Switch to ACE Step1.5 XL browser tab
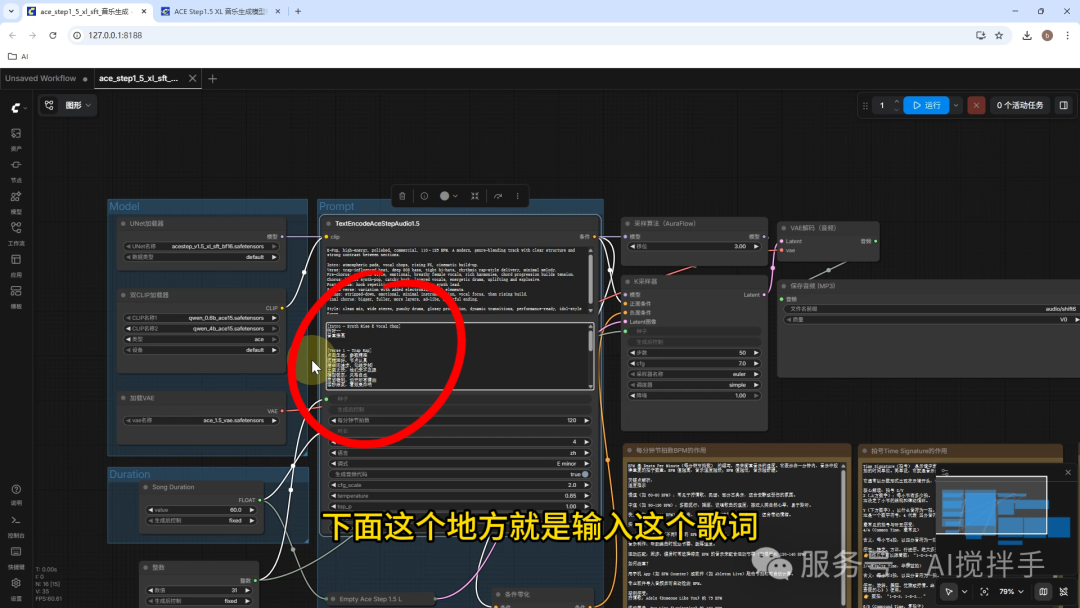The width and height of the screenshot is (1080, 608). (219, 12)
